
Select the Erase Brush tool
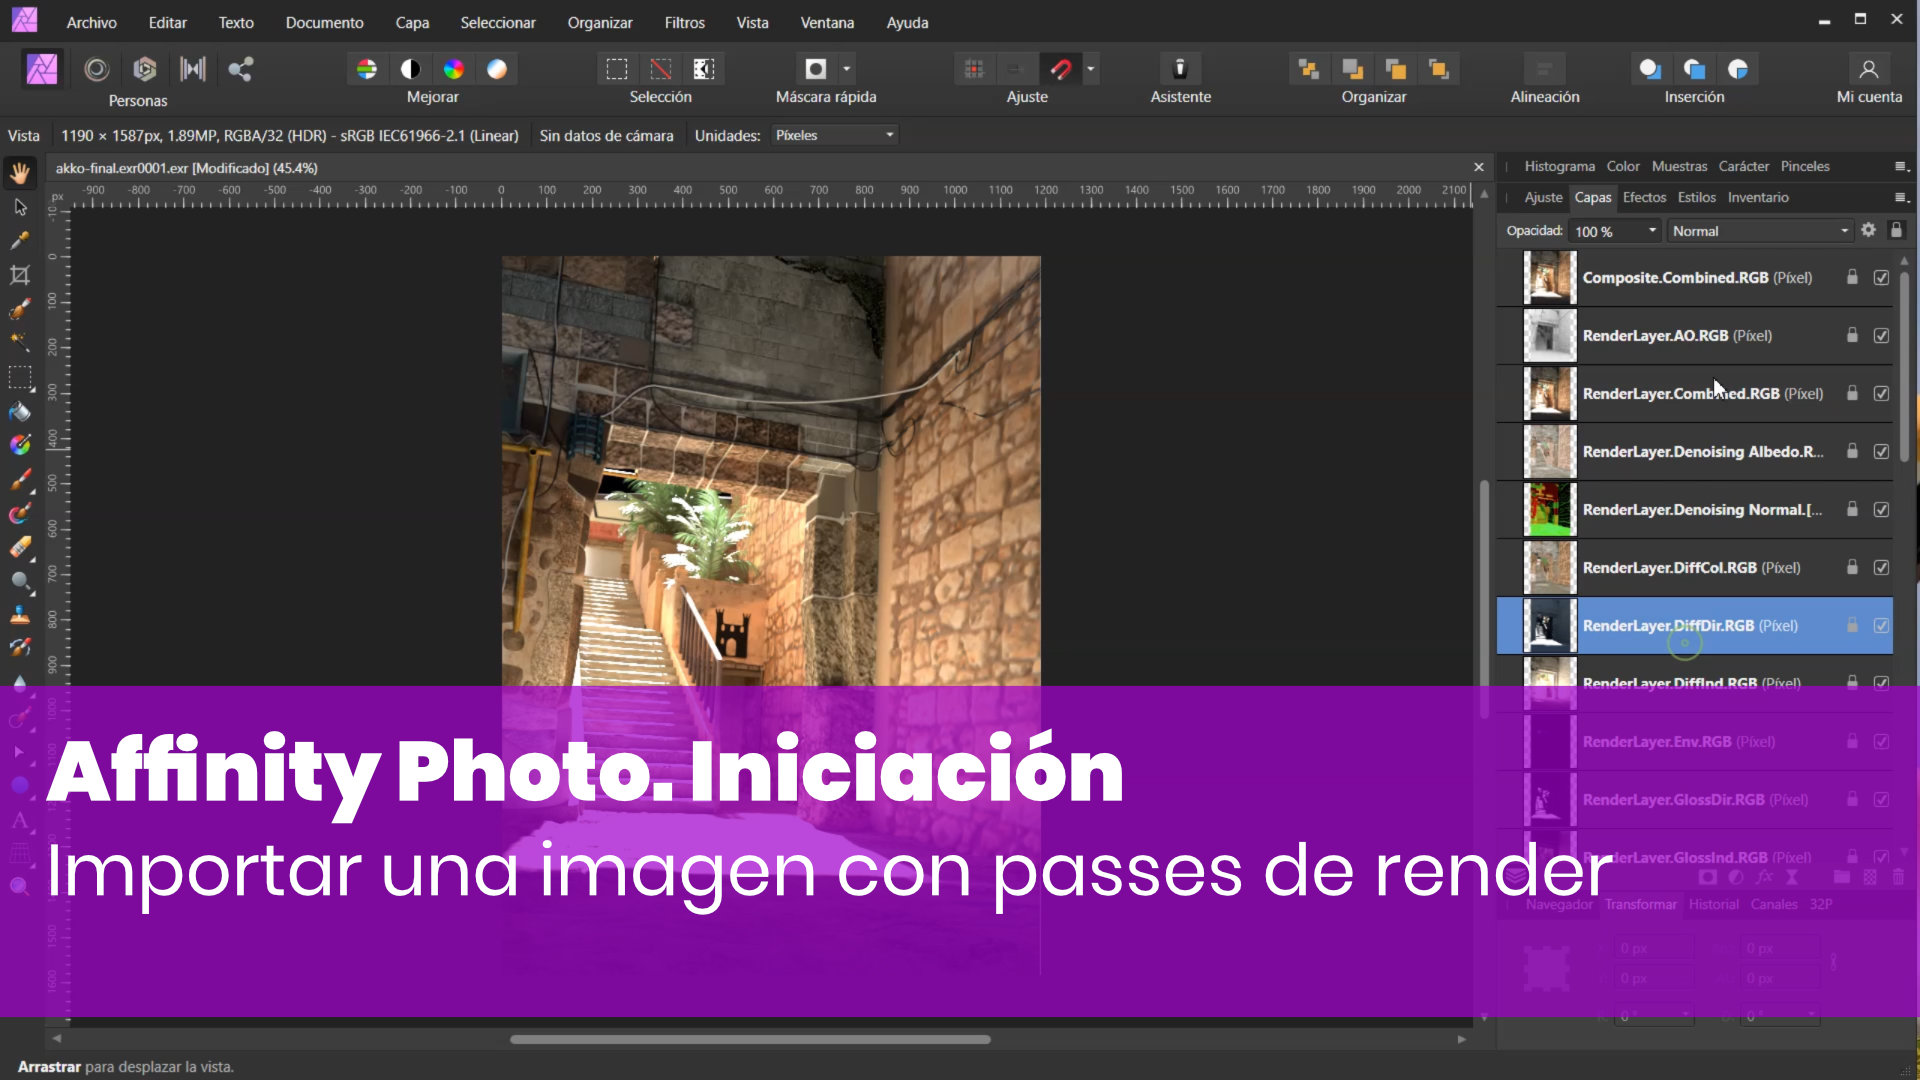pyautogui.click(x=20, y=547)
